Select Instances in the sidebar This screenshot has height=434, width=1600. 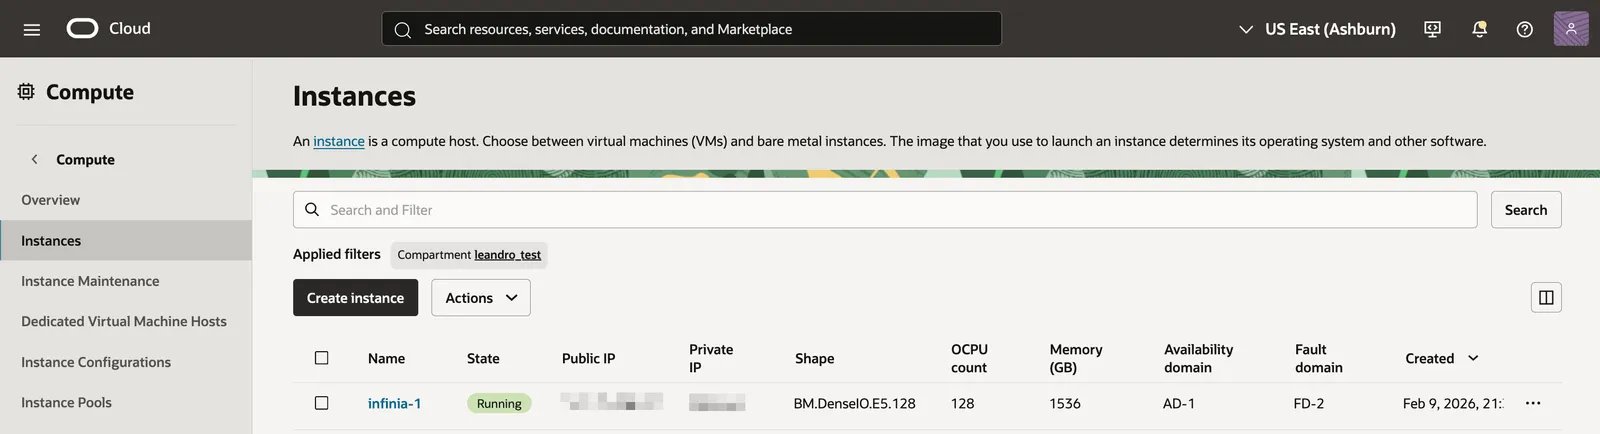coord(126,240)
